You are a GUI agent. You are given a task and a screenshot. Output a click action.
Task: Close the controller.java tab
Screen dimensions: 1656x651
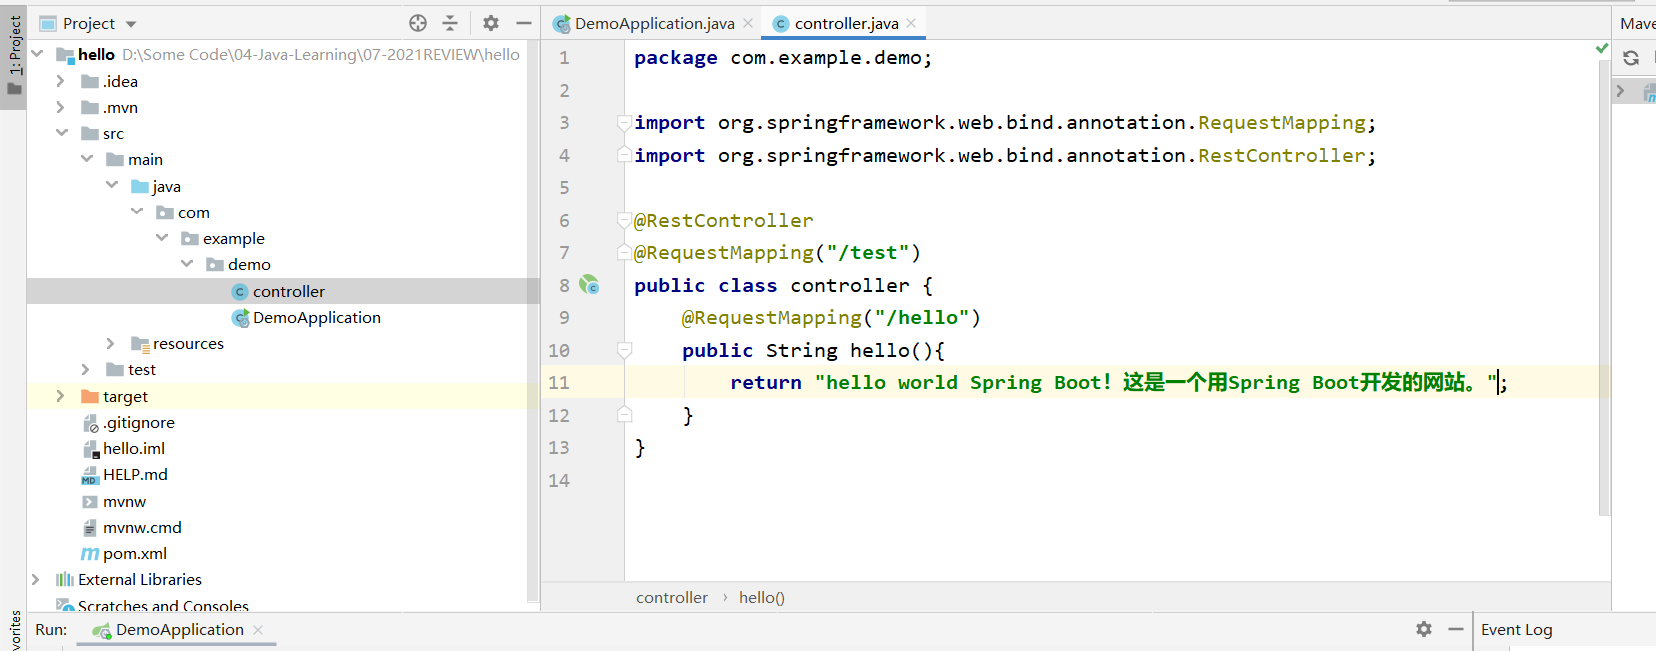(x=911, y=23)
